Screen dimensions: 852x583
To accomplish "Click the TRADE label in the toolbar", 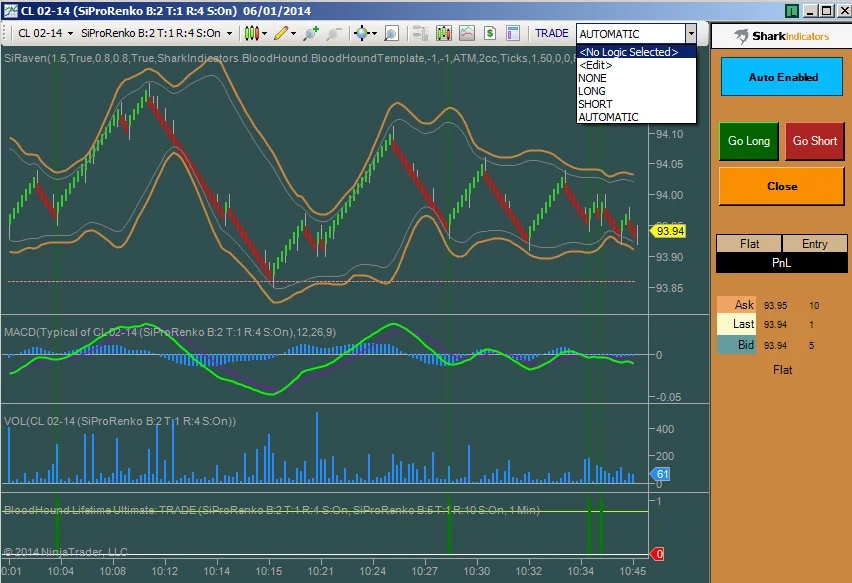I will click(552, 33).
